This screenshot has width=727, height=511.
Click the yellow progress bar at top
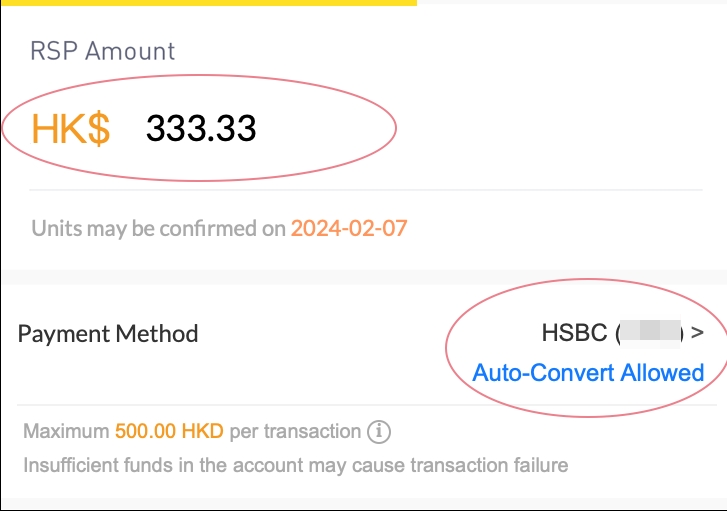209,2
